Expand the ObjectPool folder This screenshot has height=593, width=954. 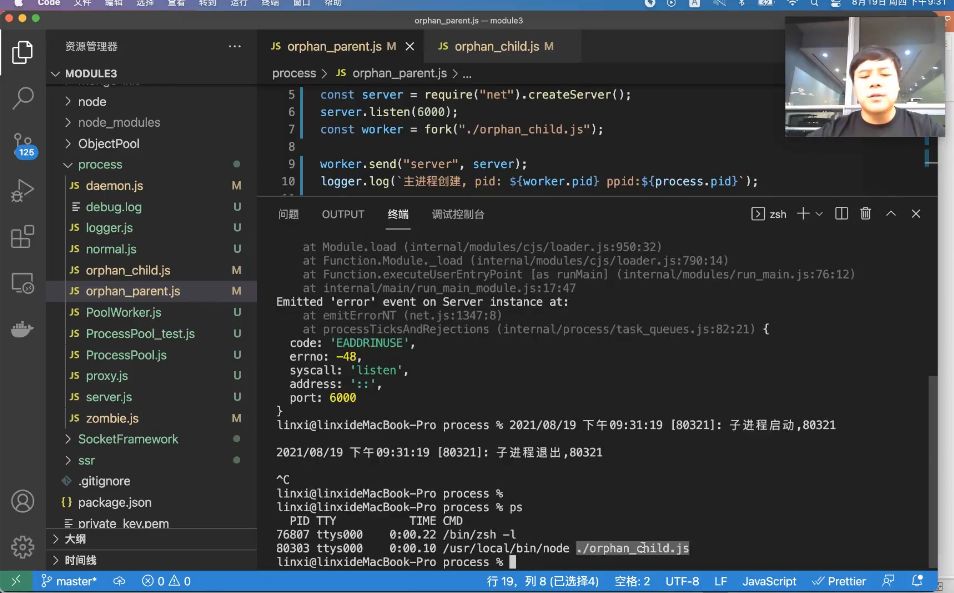pyautogui.click(x=108, y=144)
